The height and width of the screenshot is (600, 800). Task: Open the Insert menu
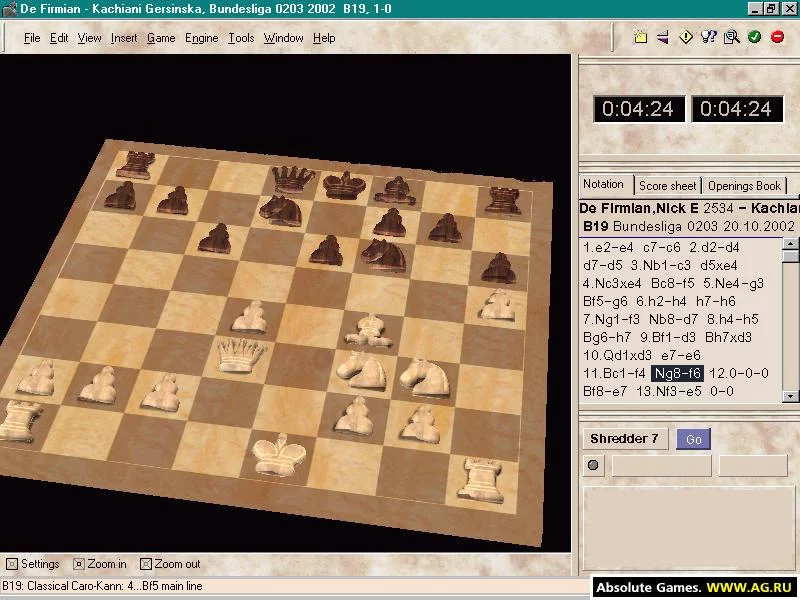pyautogui.click(x=124, y=38)
